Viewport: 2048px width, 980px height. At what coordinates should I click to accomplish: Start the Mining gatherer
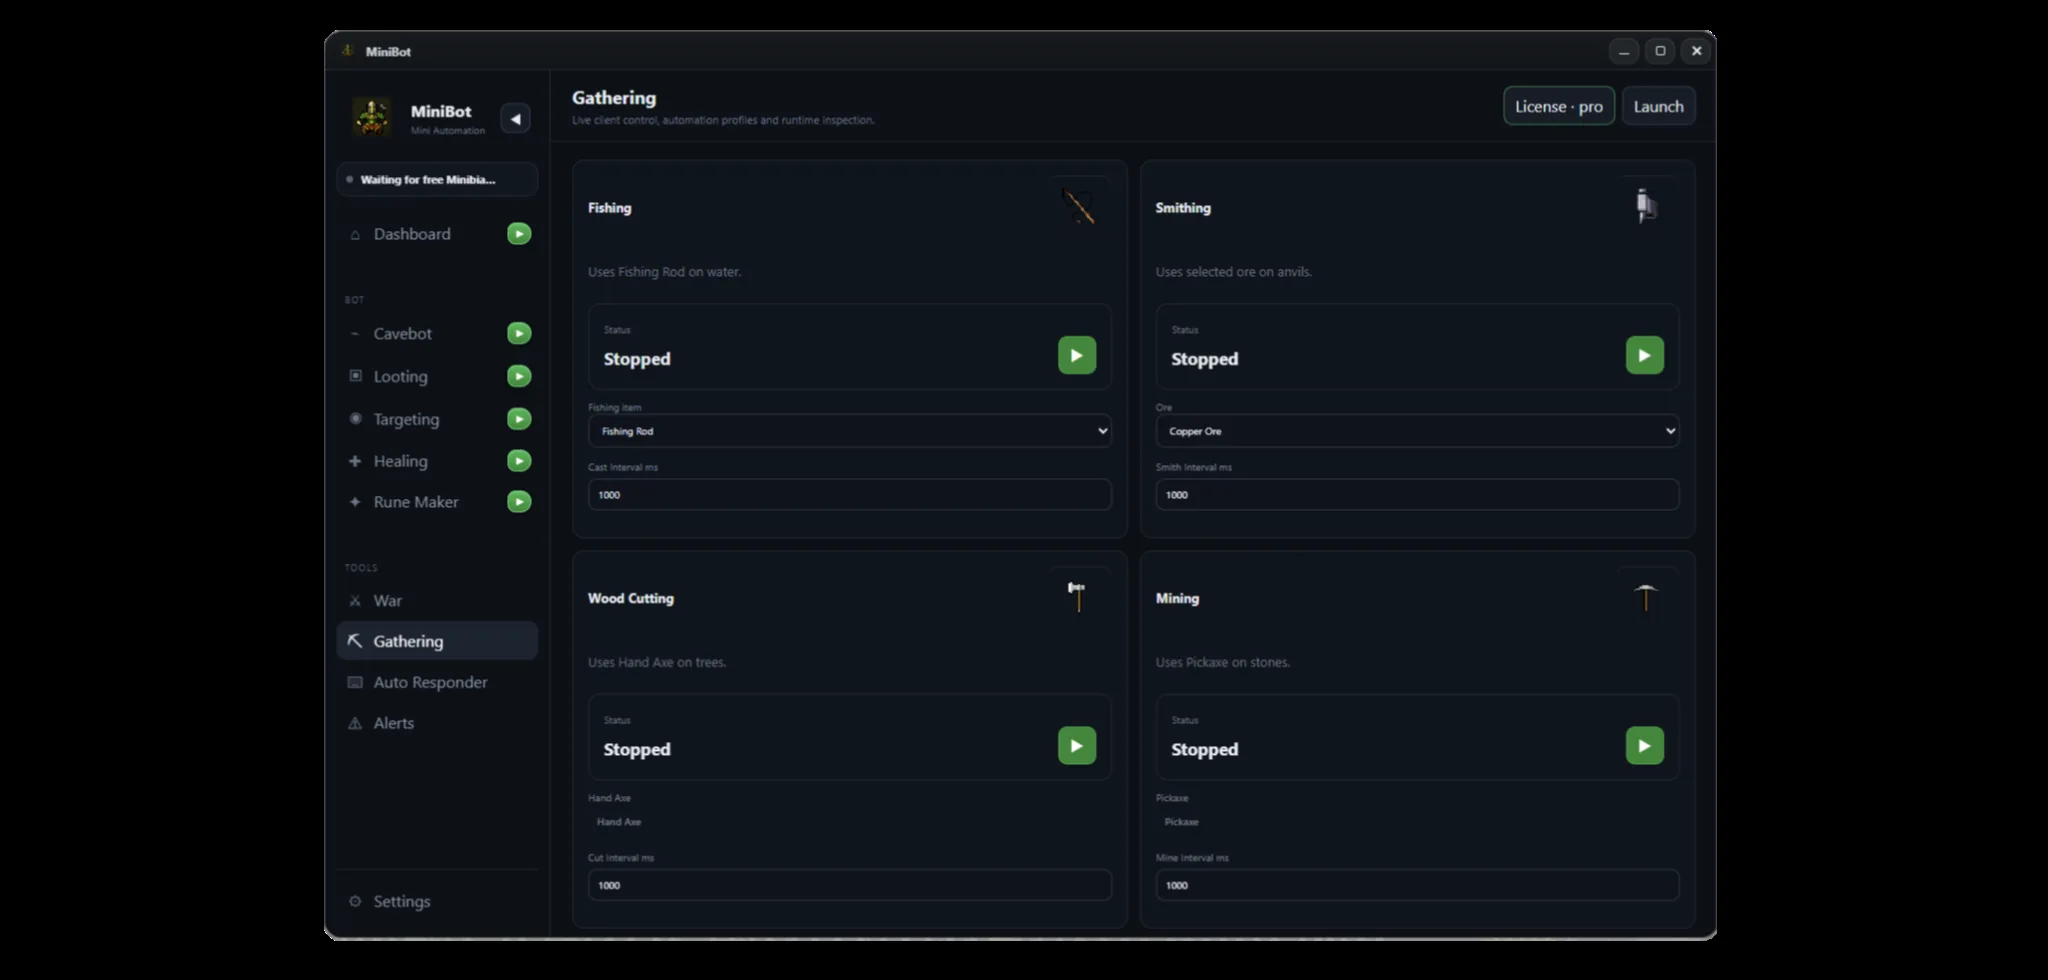tap(1645, 746)
